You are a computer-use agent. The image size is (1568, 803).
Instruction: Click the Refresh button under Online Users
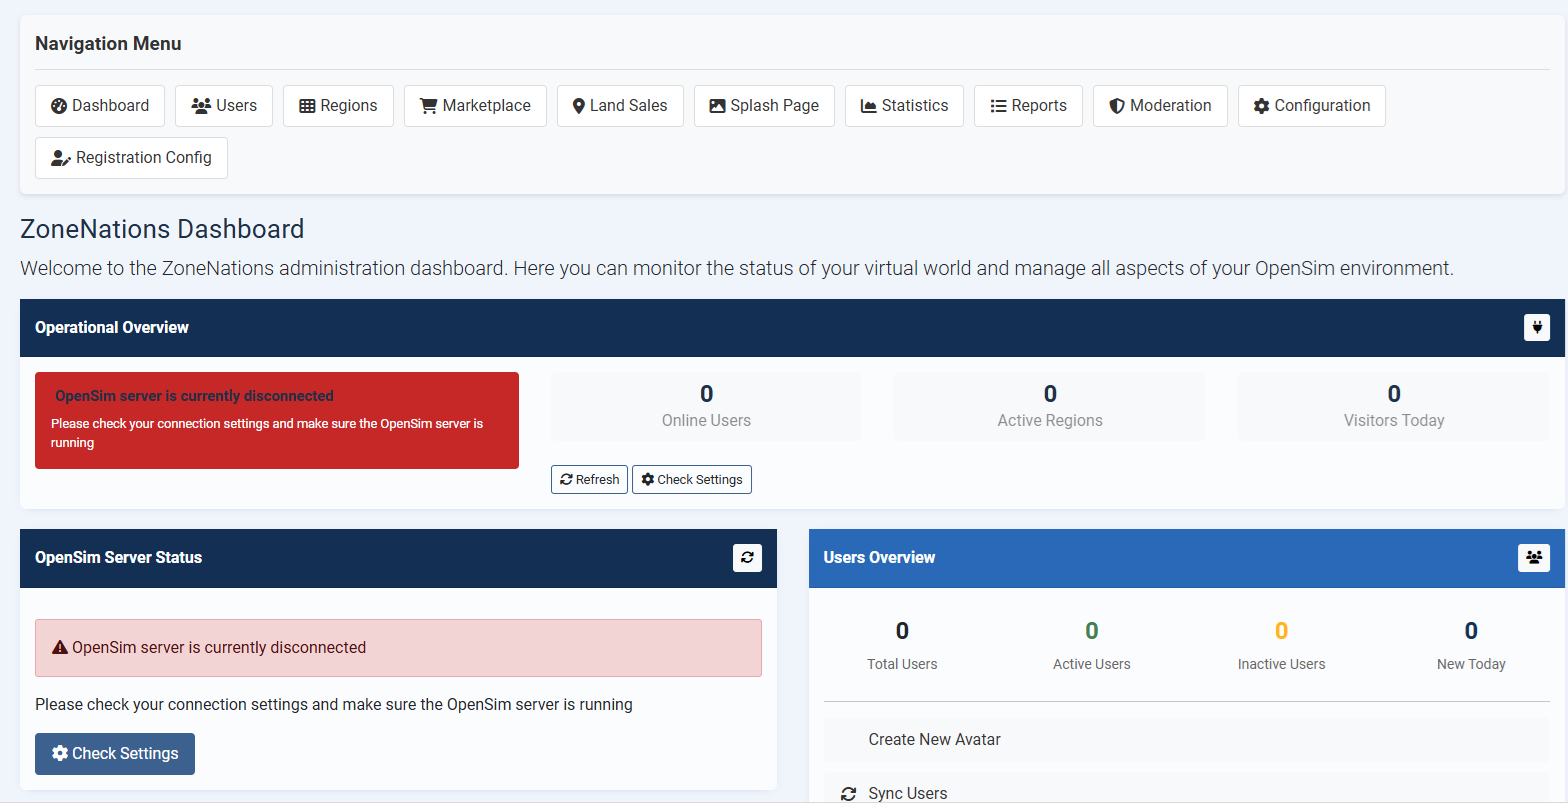(589, 479)
